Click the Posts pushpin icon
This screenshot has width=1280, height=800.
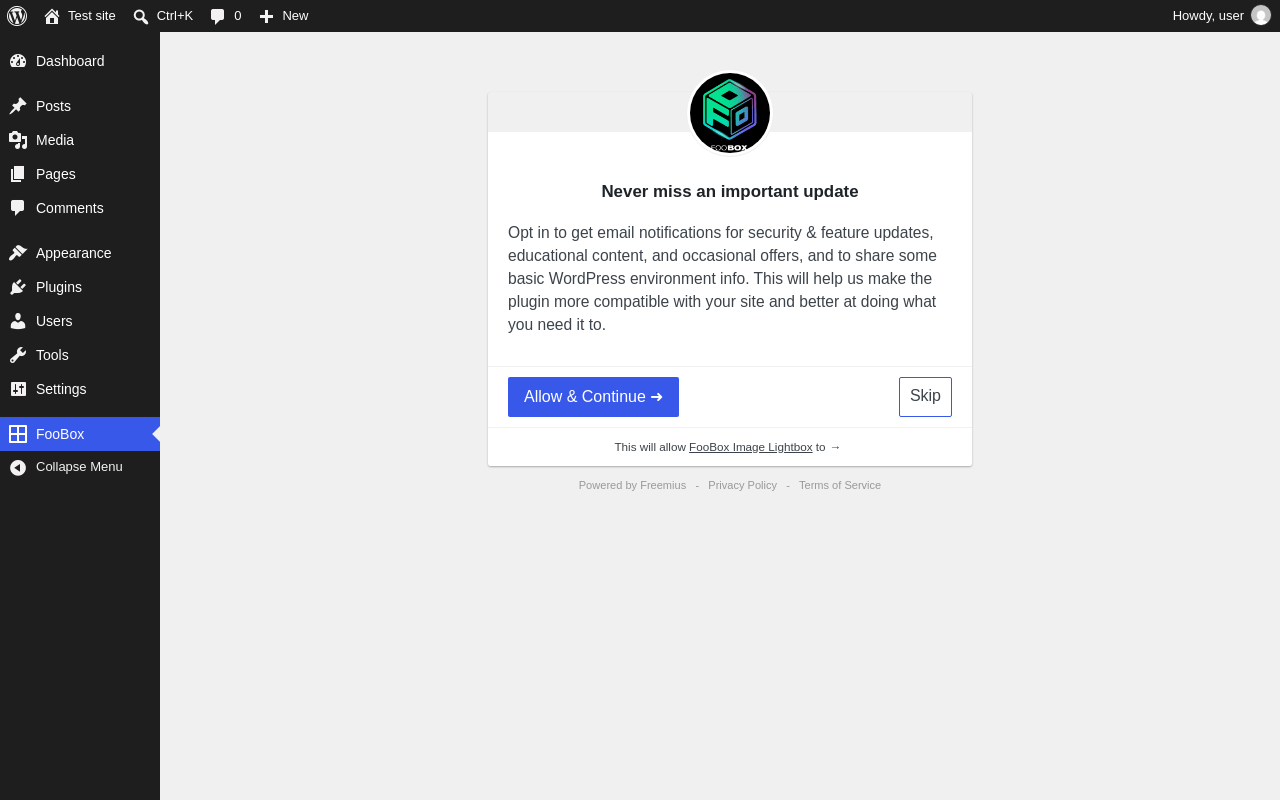point(18,106)
